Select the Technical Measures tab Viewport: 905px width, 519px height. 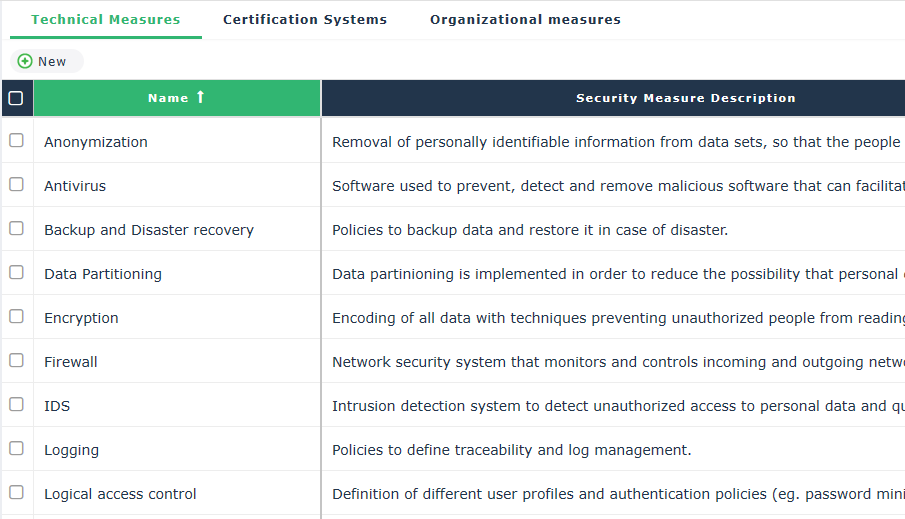click(106, 20)
